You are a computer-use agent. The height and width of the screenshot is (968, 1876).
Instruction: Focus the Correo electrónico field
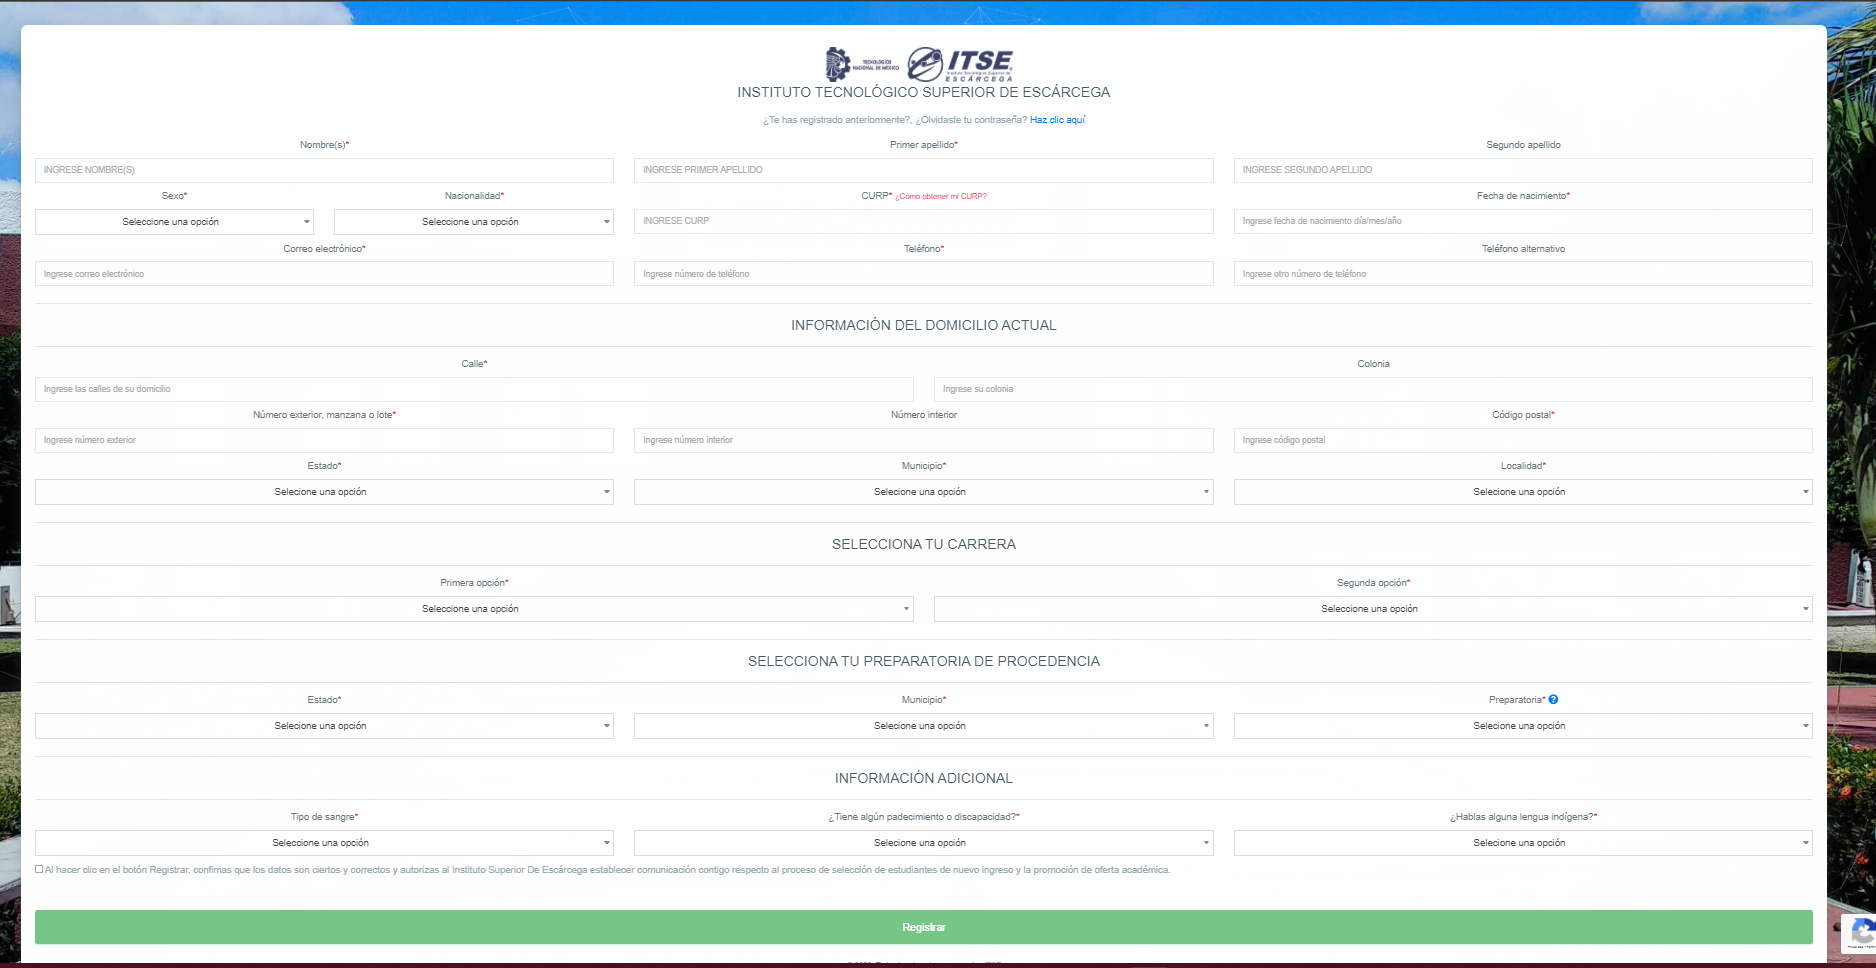[324, 274]
